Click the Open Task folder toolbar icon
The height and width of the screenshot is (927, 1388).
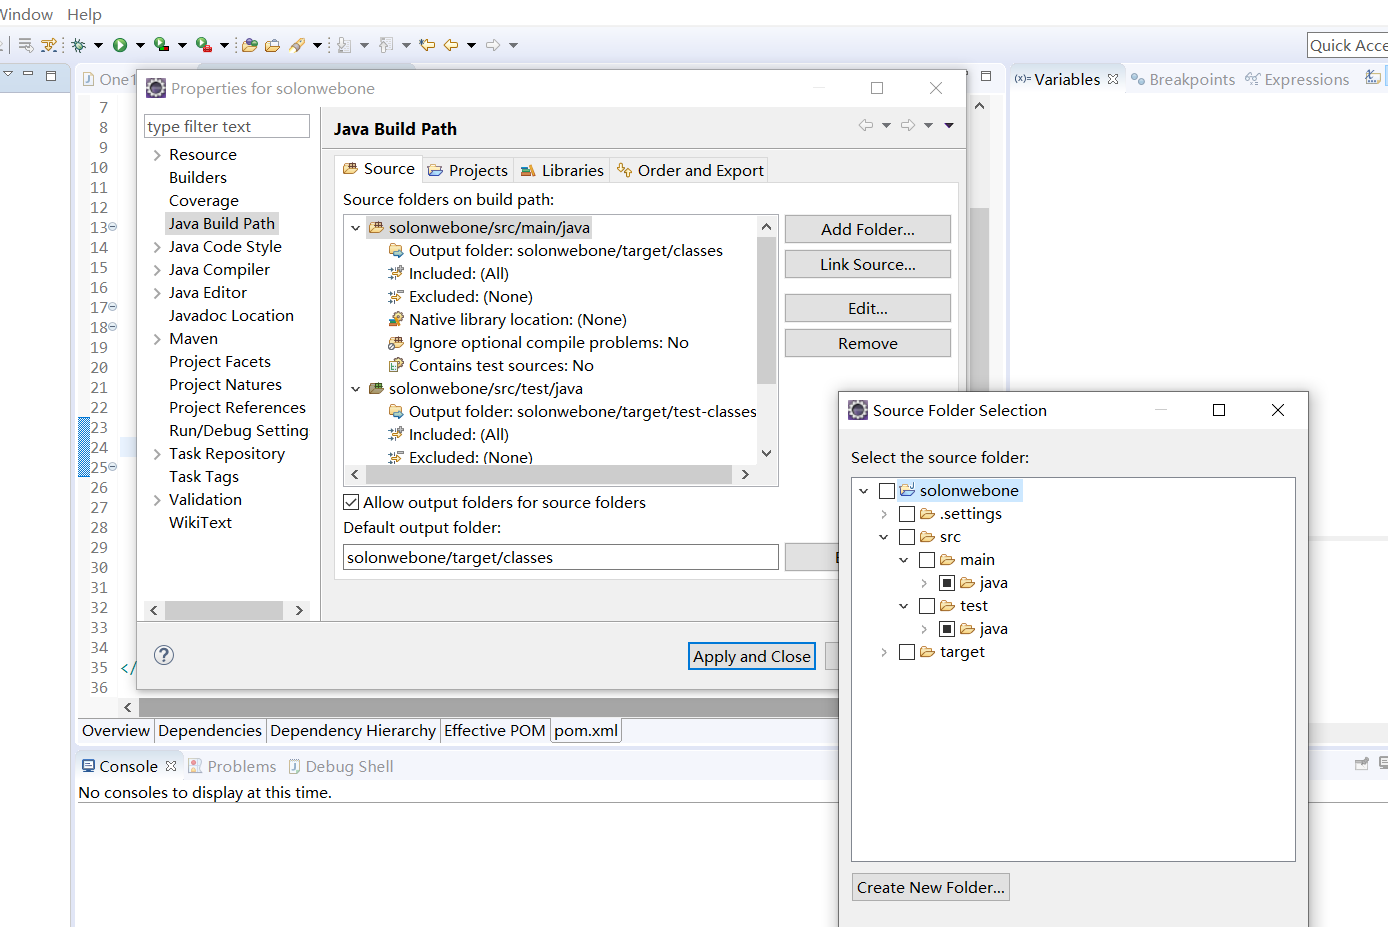(x=272, y=45)
